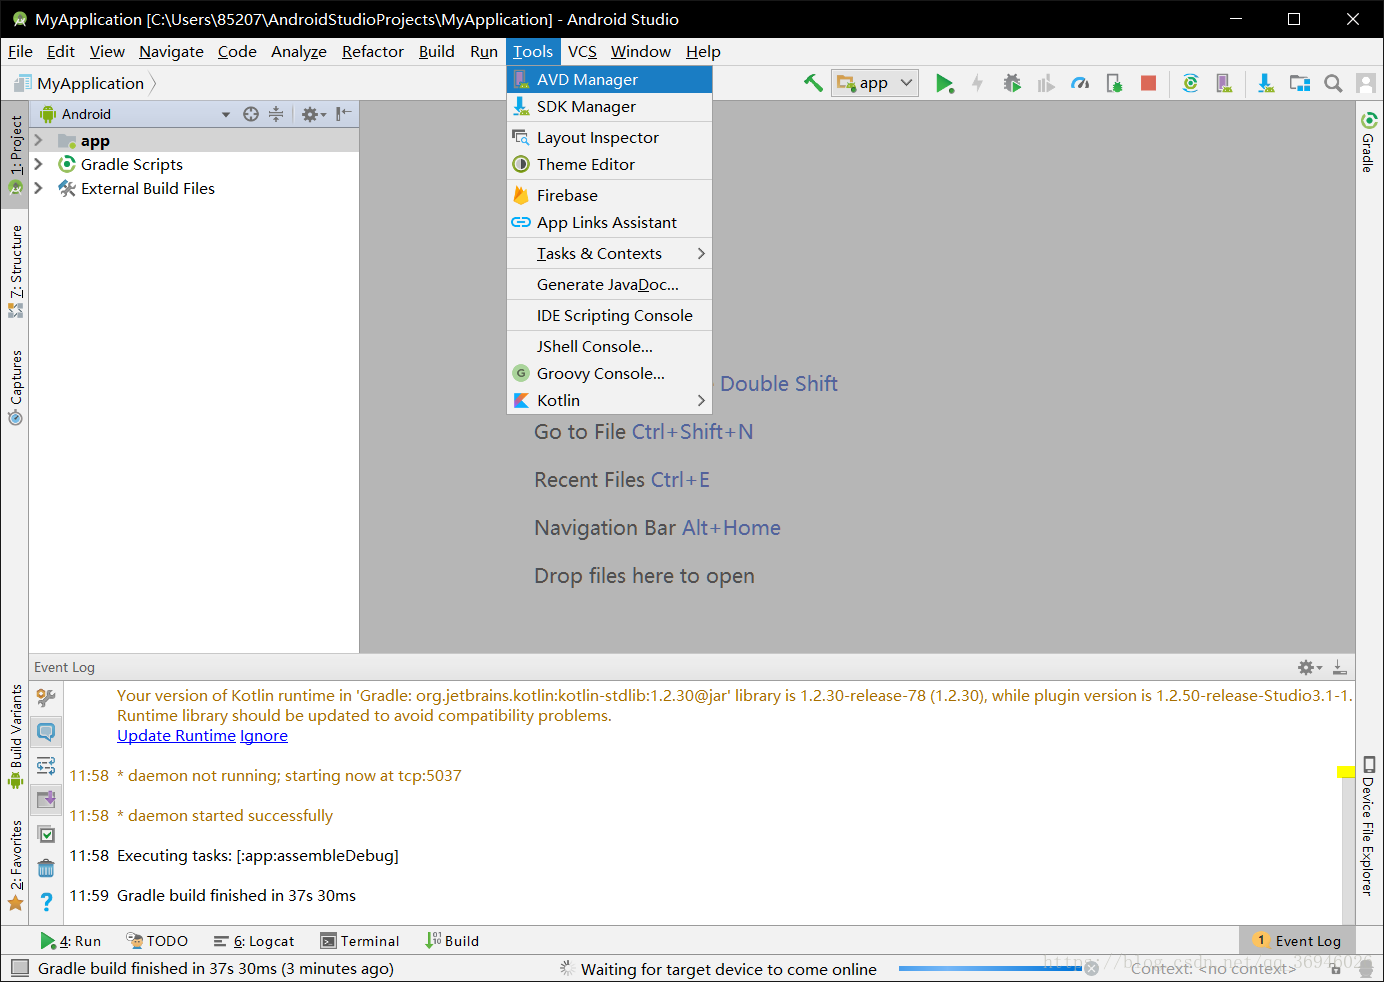1384x982 pixels.
Task: Click Search Everywhere magnifier icon
Action: coord(1333,83)
